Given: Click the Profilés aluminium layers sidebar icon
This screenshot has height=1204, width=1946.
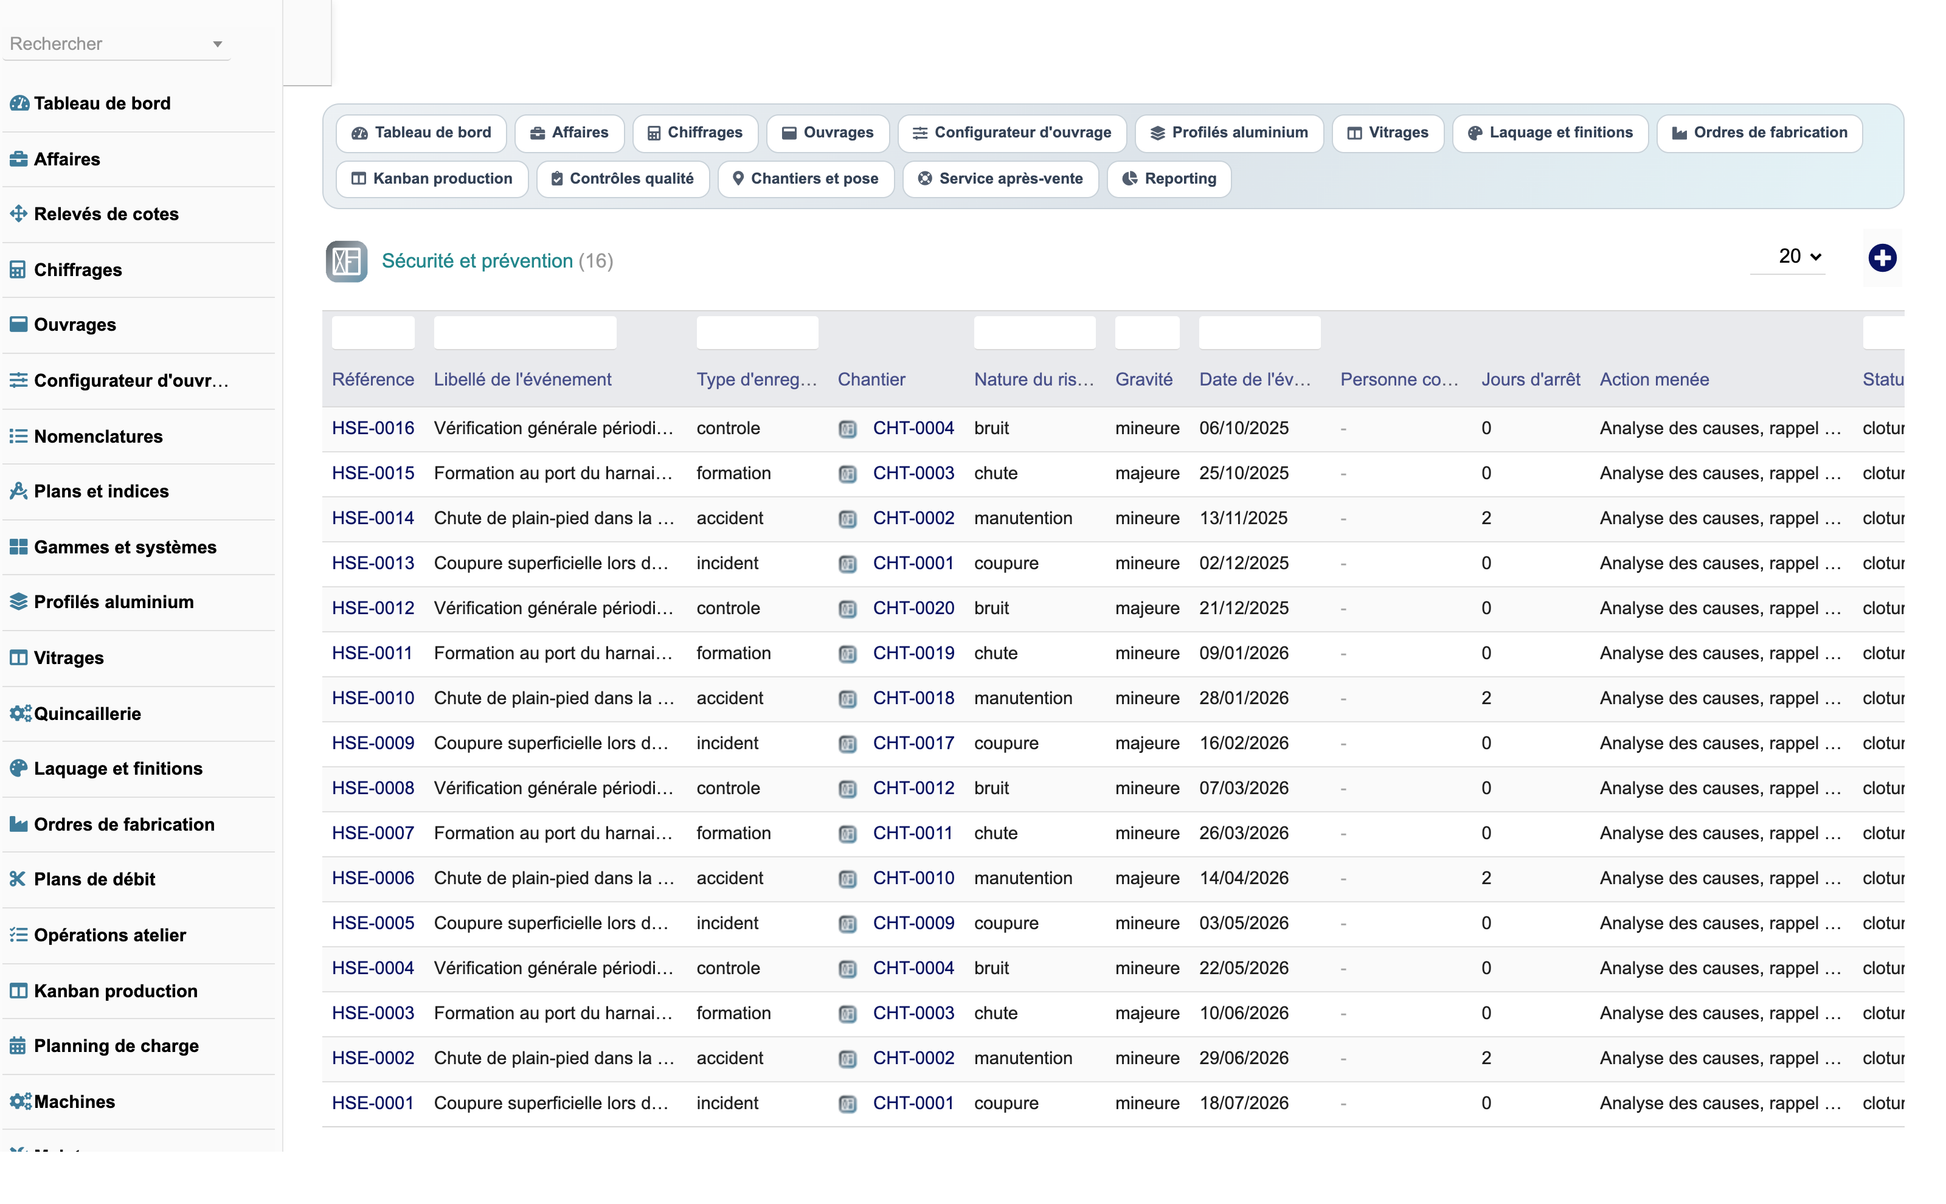Looking at the screenshot, I should (19, 602).
